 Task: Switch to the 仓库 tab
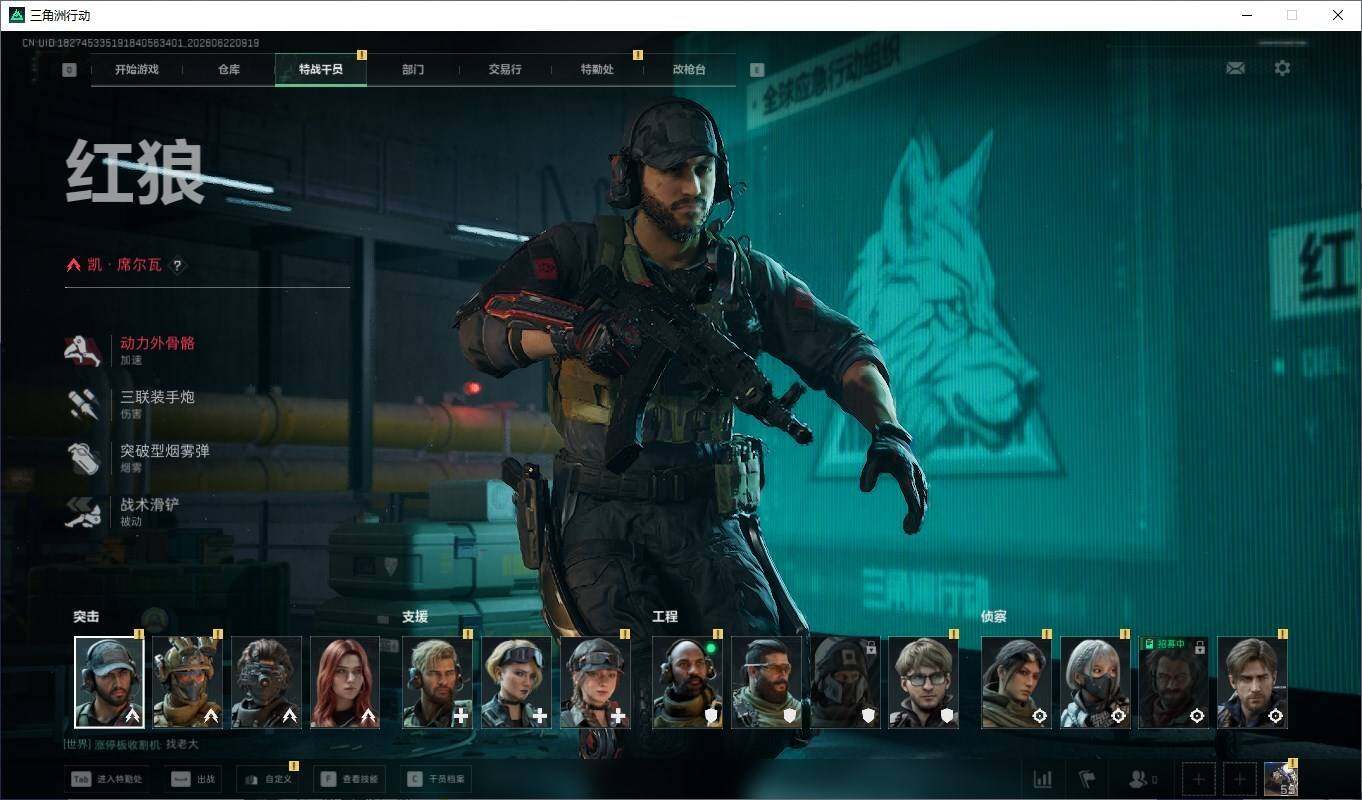pos(229,70)
